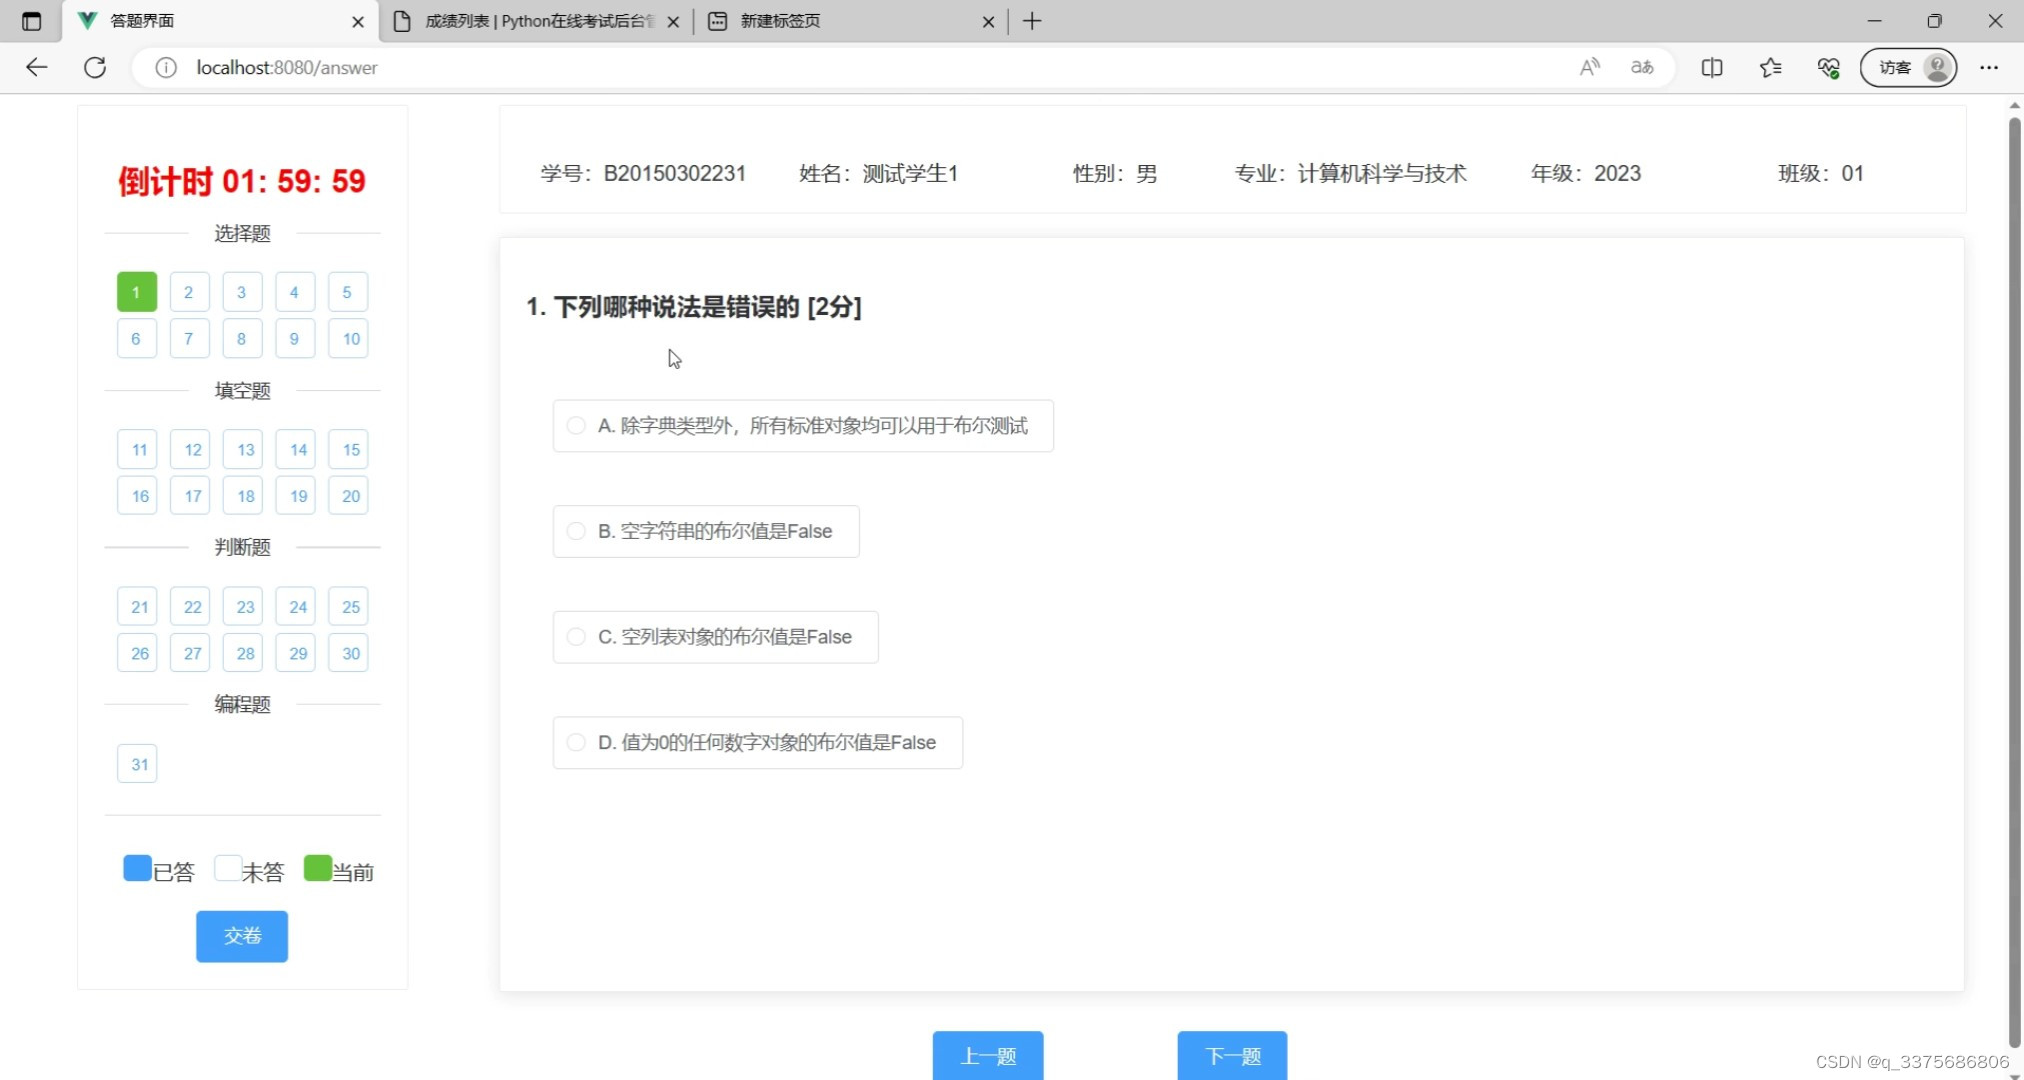Open browser essentials heart icon
Image resolution: width=2024 pixels, height=1080 pixels.
(x=1829, y=67)
